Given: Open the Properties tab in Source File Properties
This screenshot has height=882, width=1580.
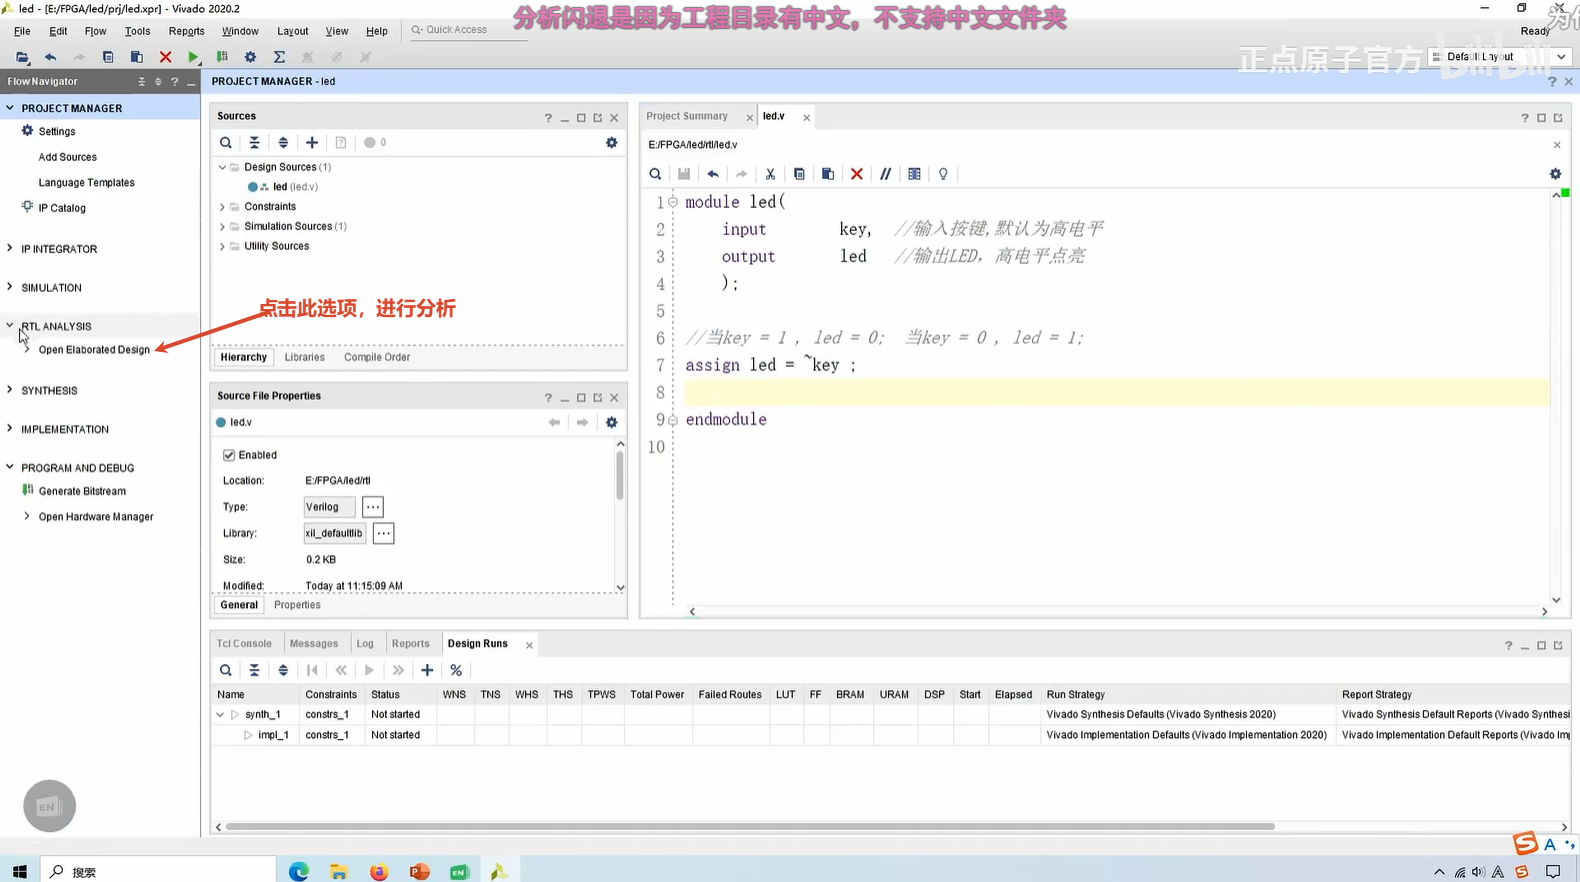Looking at the screenshot, I should coord(297,605).
